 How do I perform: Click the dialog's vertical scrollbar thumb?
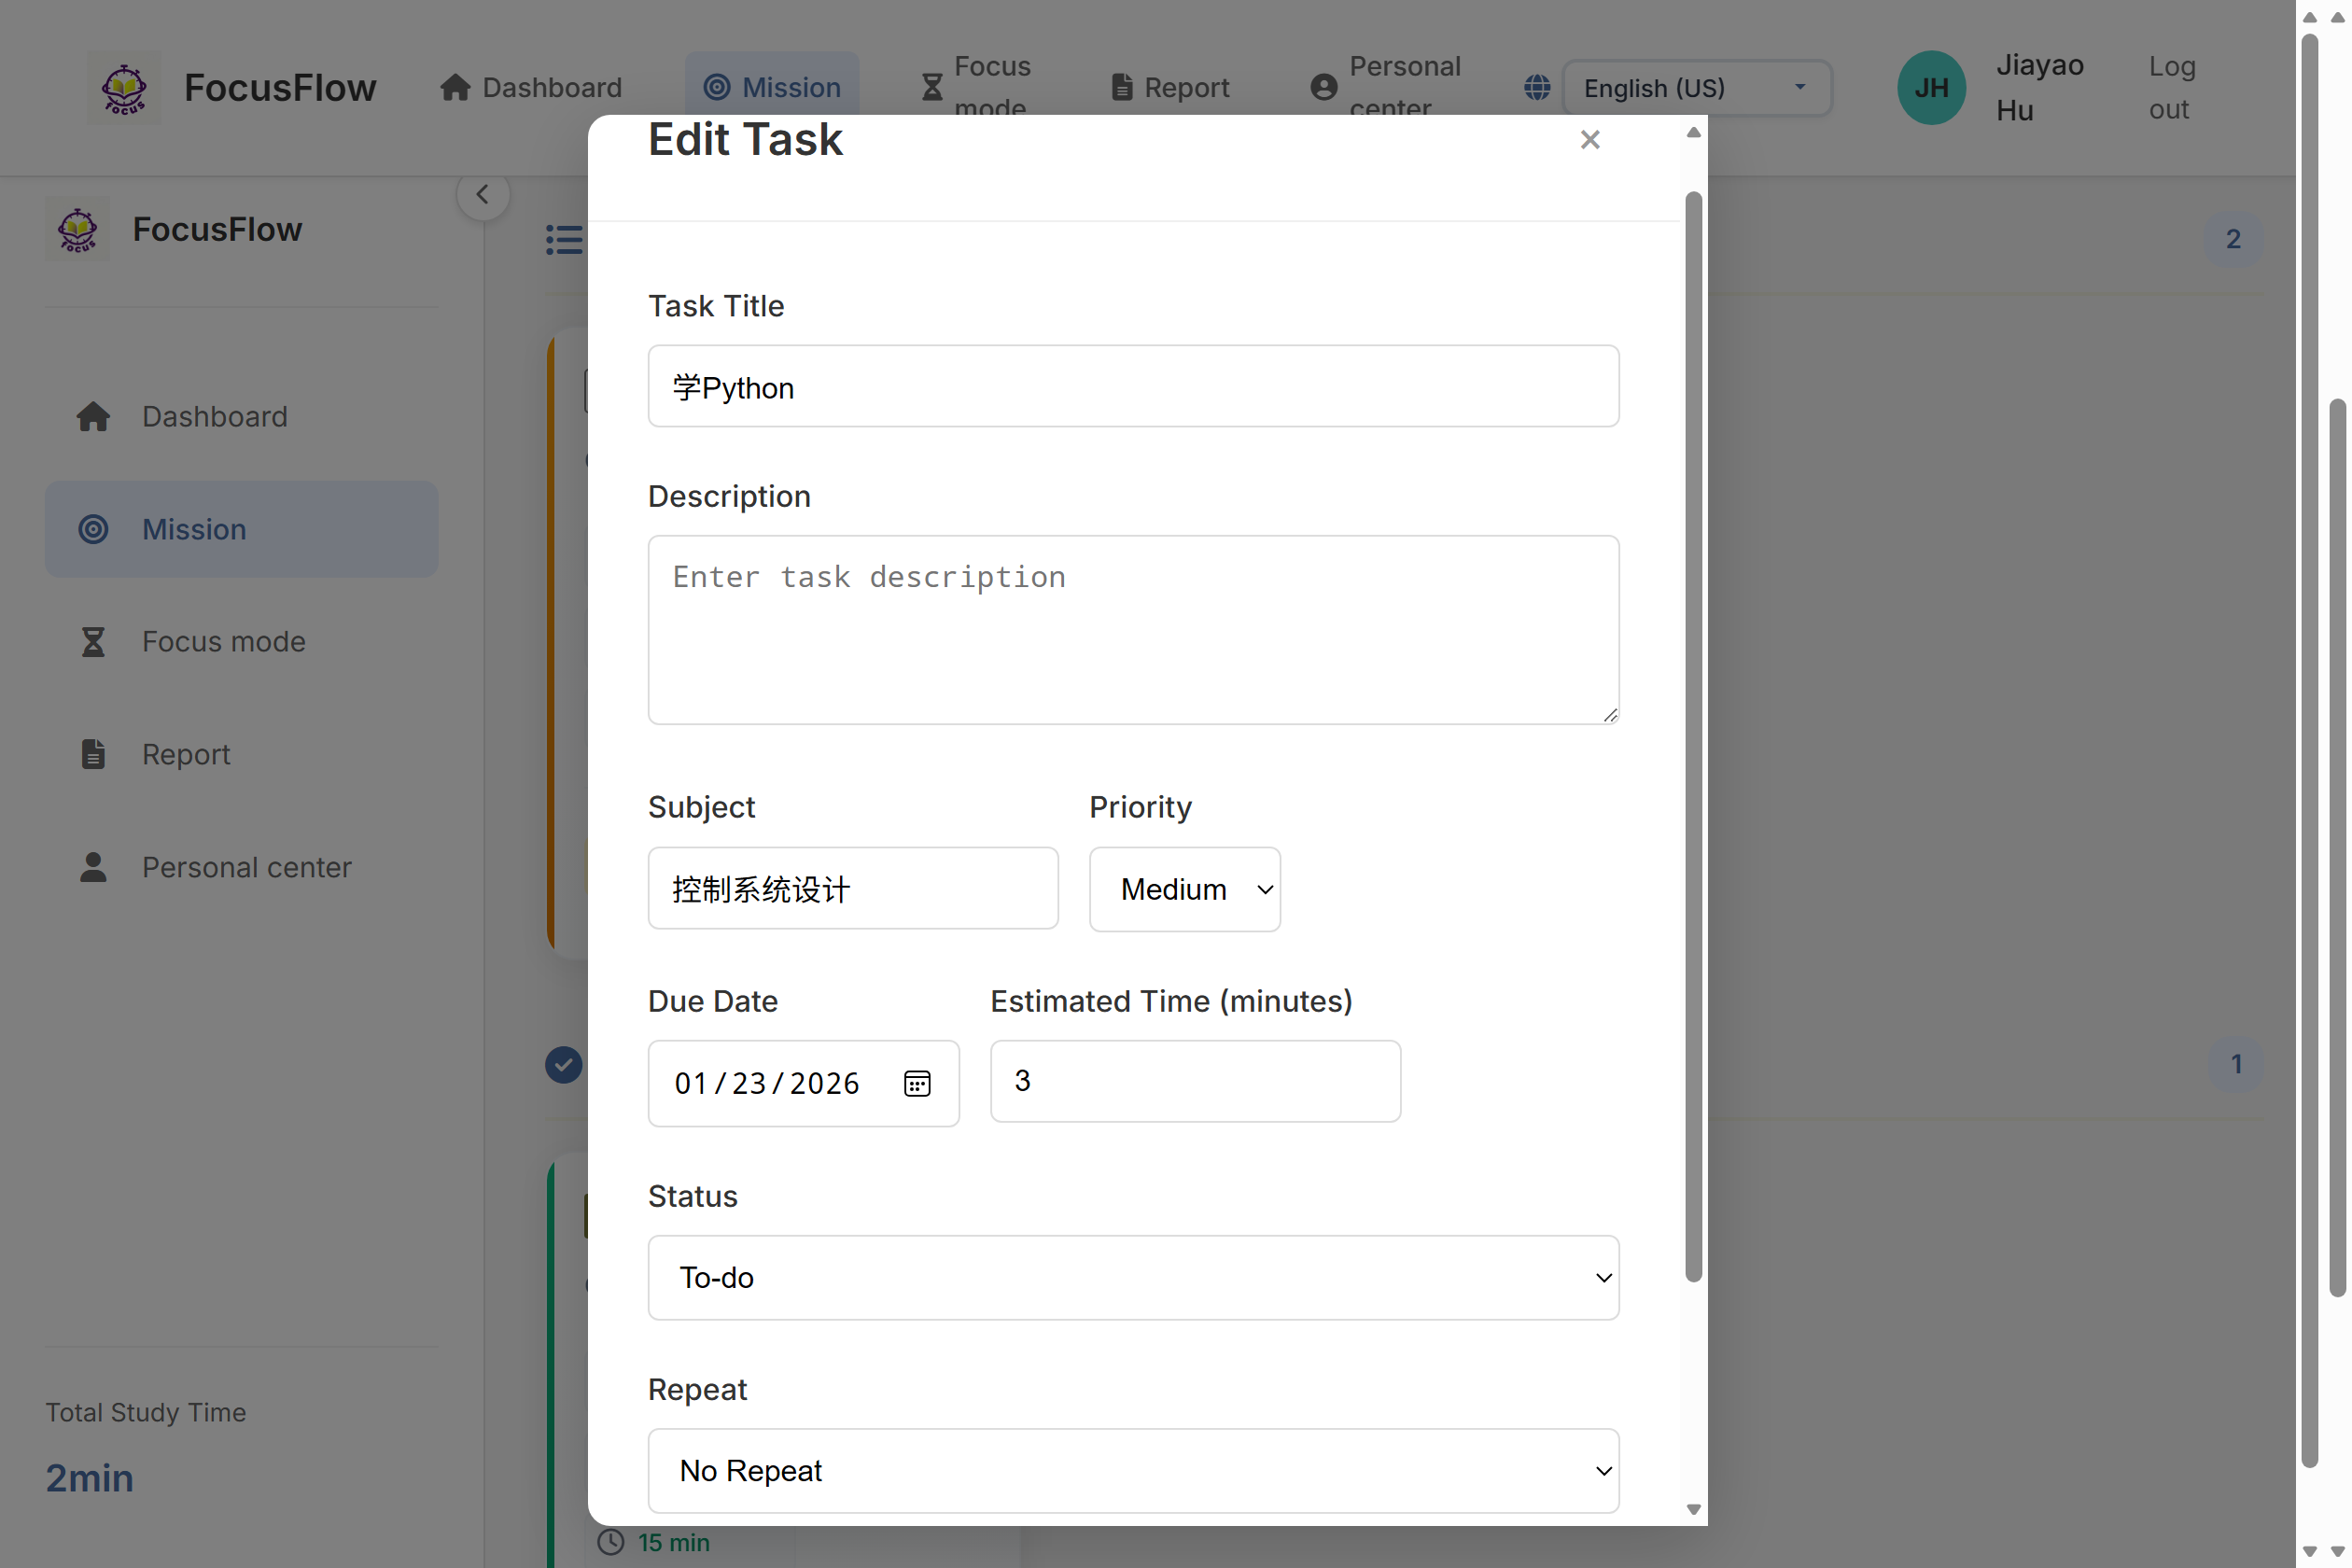point(1692,735)
